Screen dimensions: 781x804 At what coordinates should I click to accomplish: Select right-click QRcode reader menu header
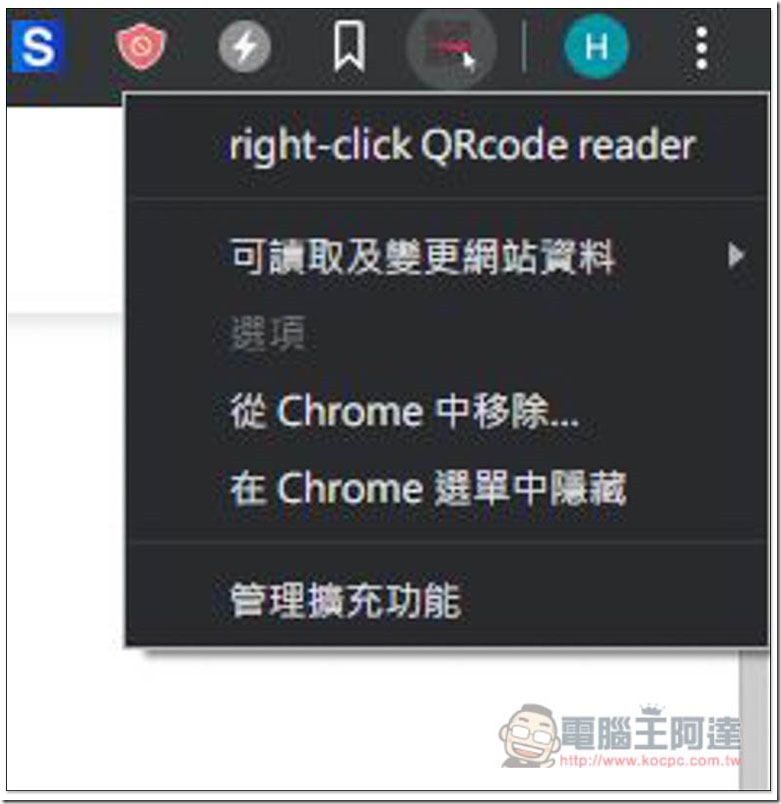[462, 146]
